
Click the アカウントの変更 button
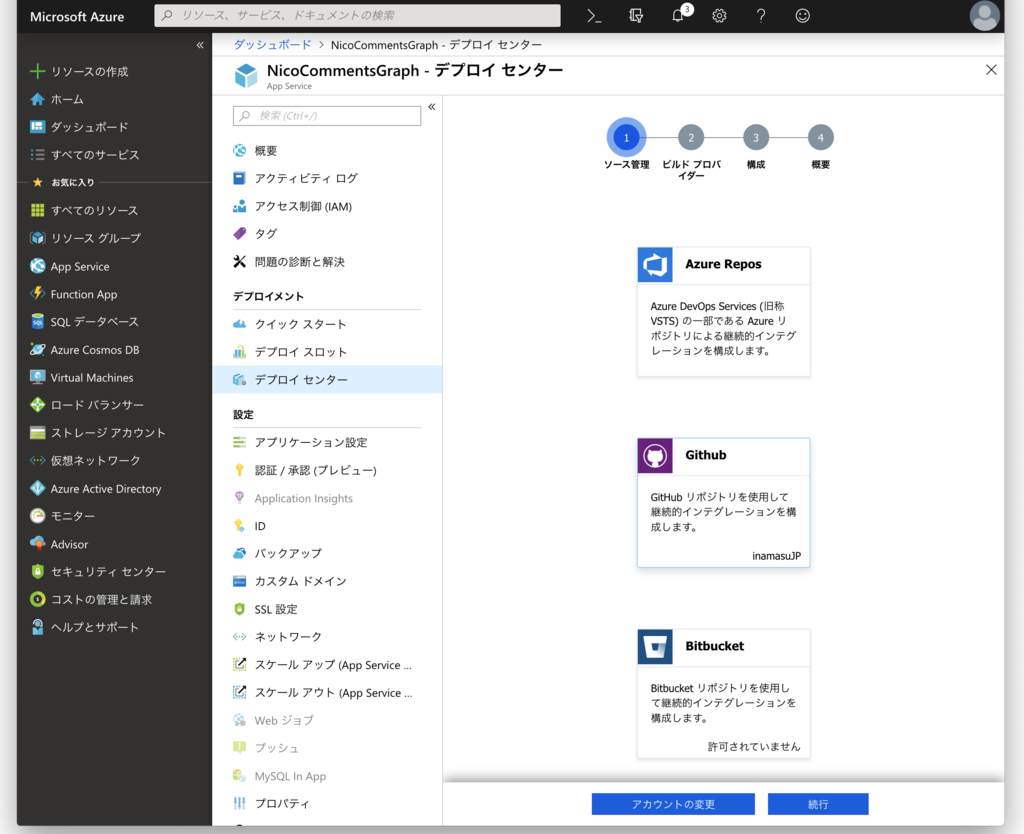673,804
